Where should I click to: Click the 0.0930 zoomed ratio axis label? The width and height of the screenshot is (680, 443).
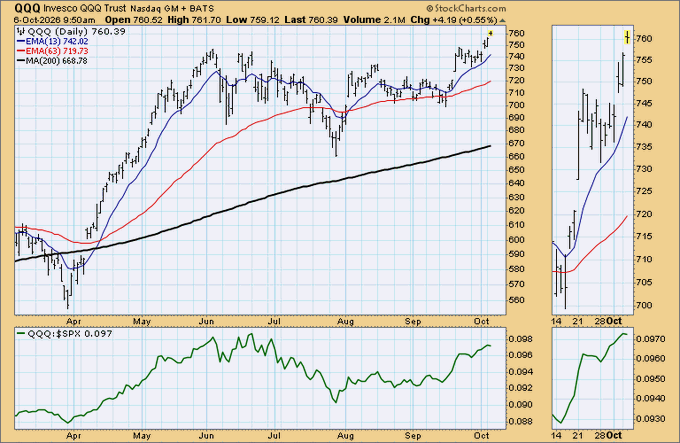[x=650, y=419]
